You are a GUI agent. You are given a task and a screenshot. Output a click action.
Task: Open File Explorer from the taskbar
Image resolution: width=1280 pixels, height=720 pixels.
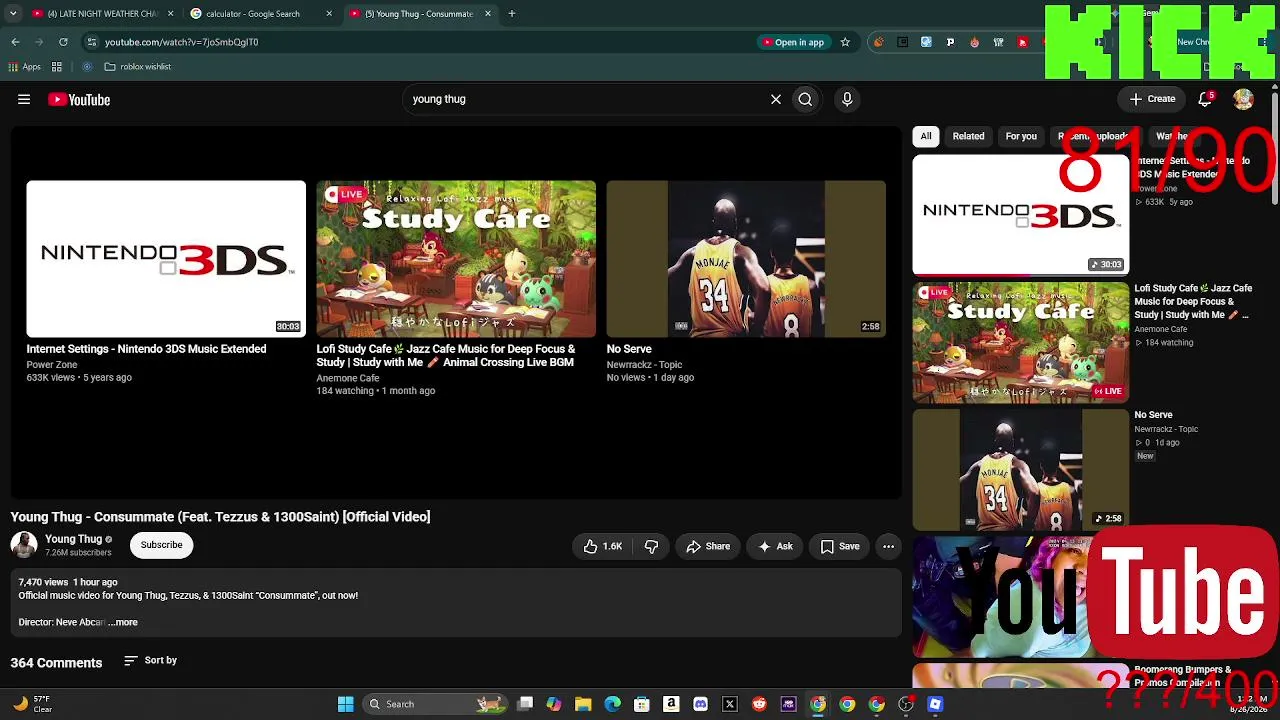(583, 704)
